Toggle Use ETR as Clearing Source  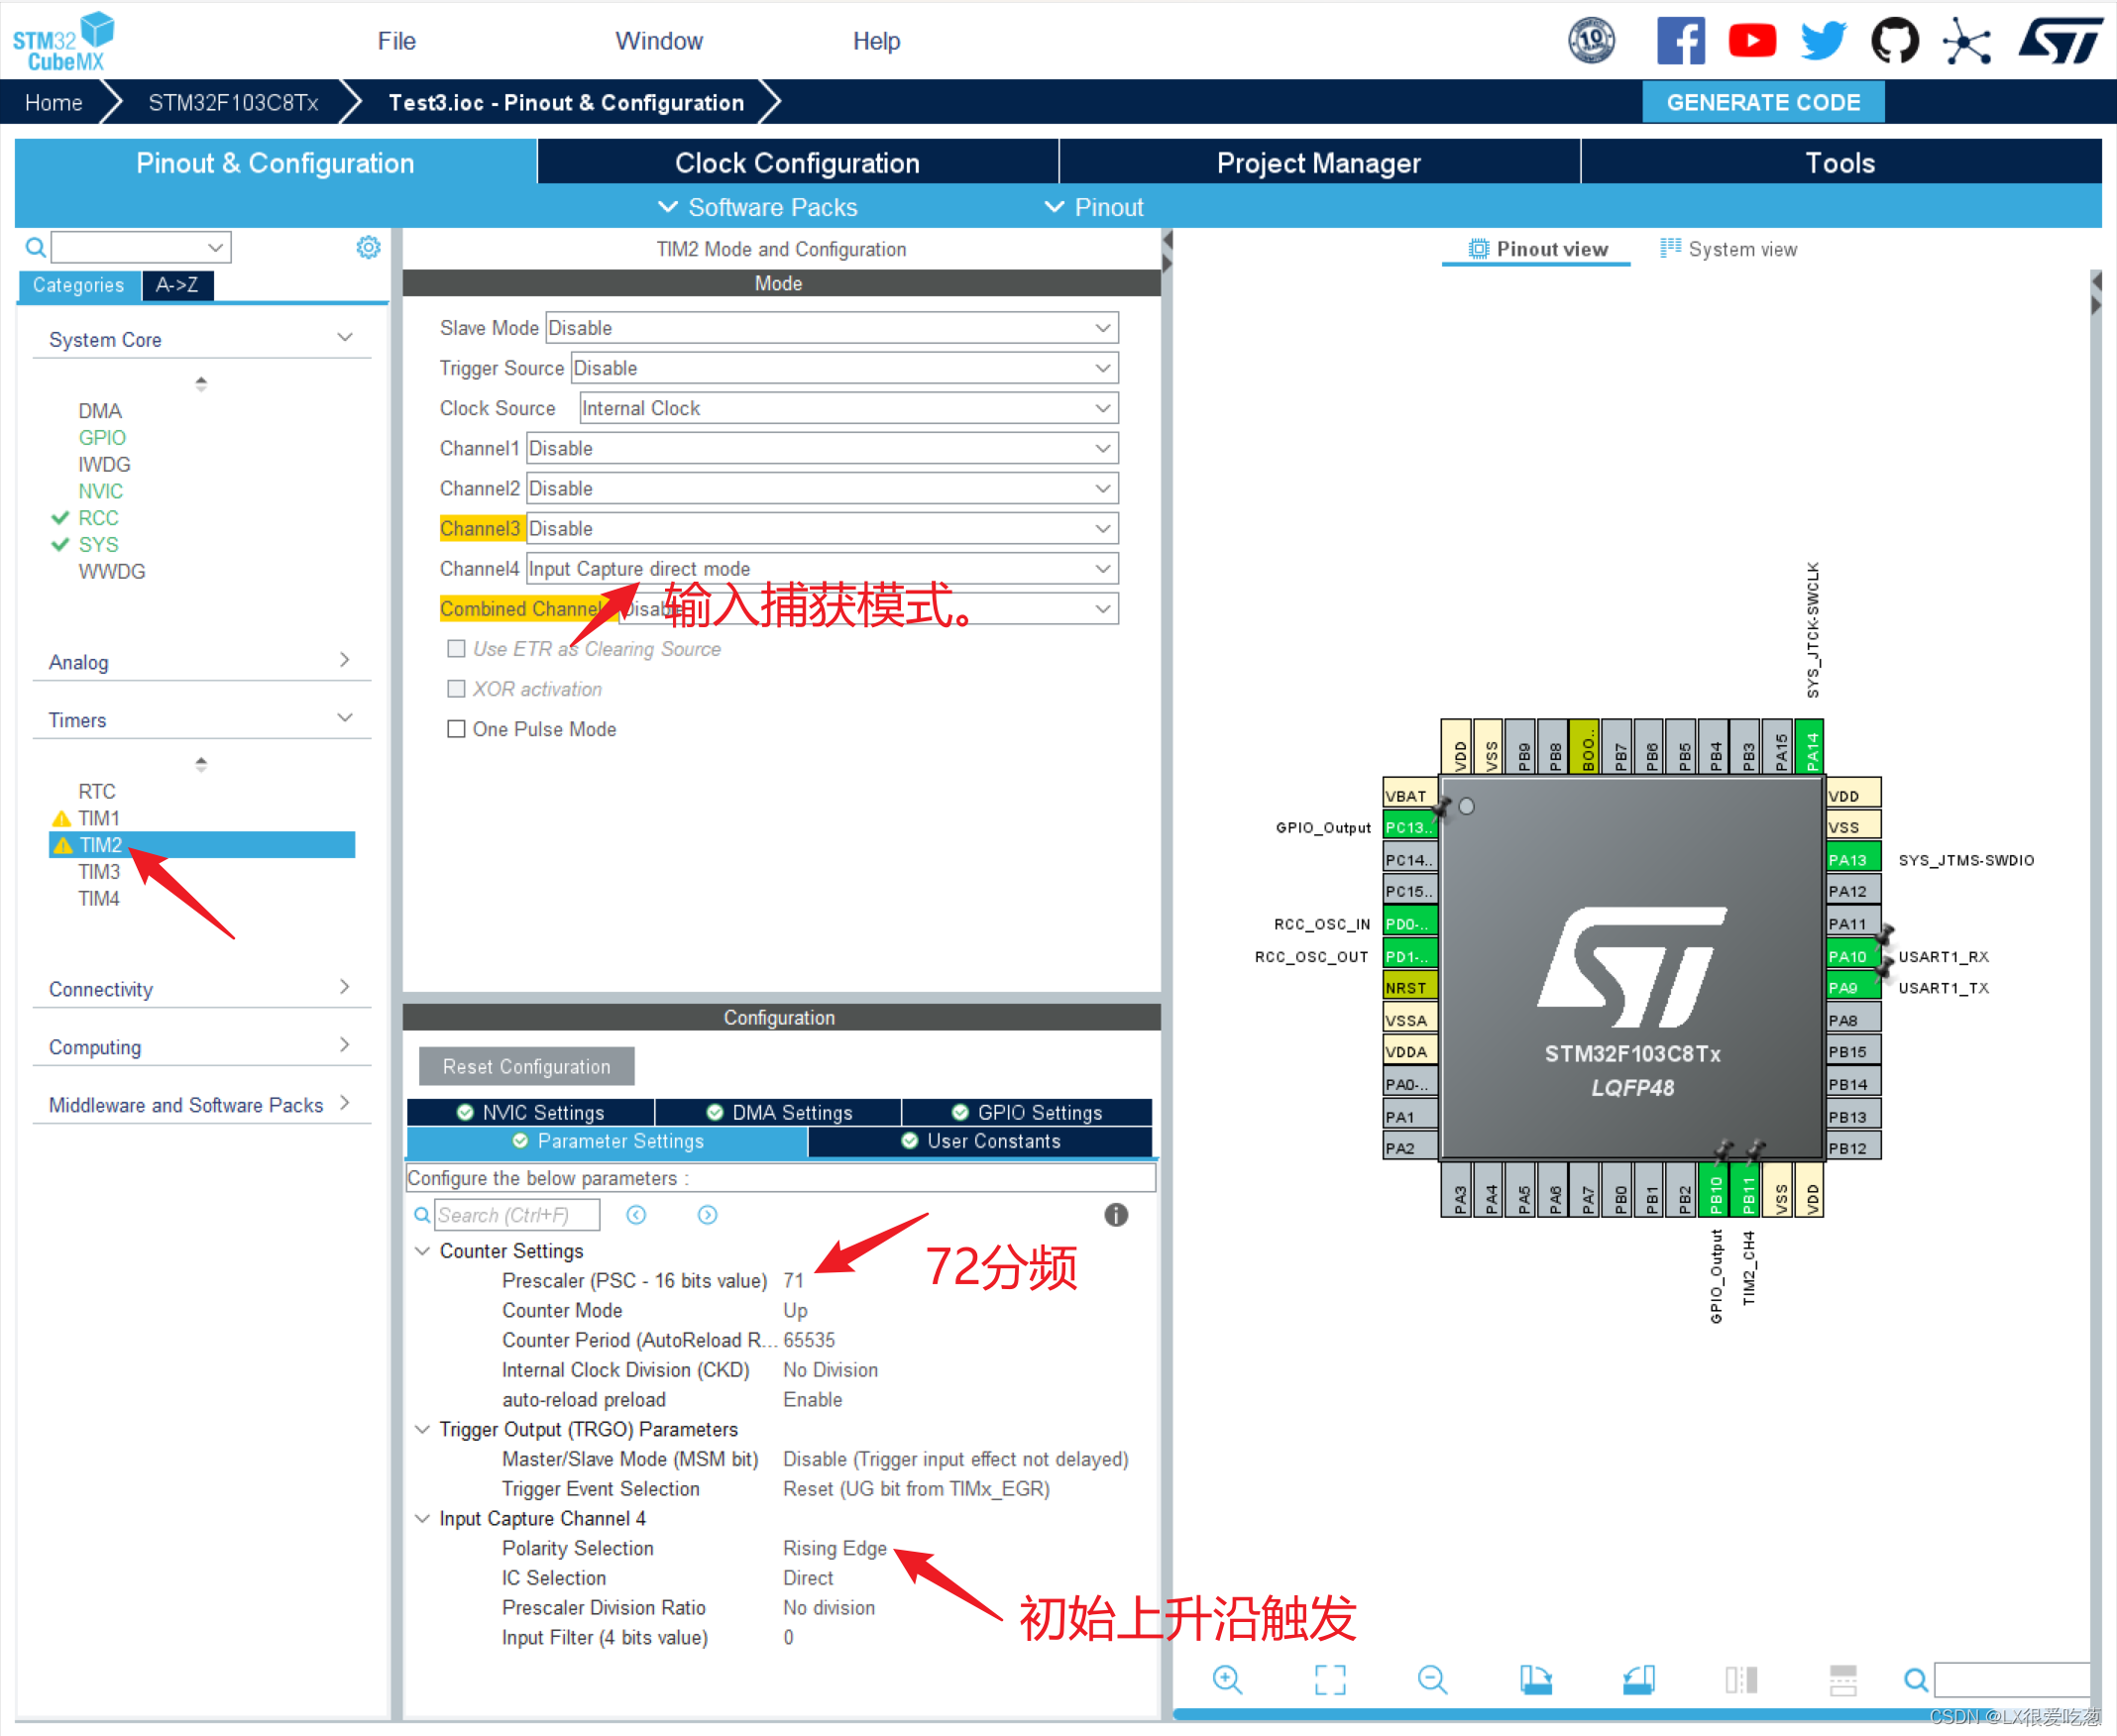tap(456, 649)
